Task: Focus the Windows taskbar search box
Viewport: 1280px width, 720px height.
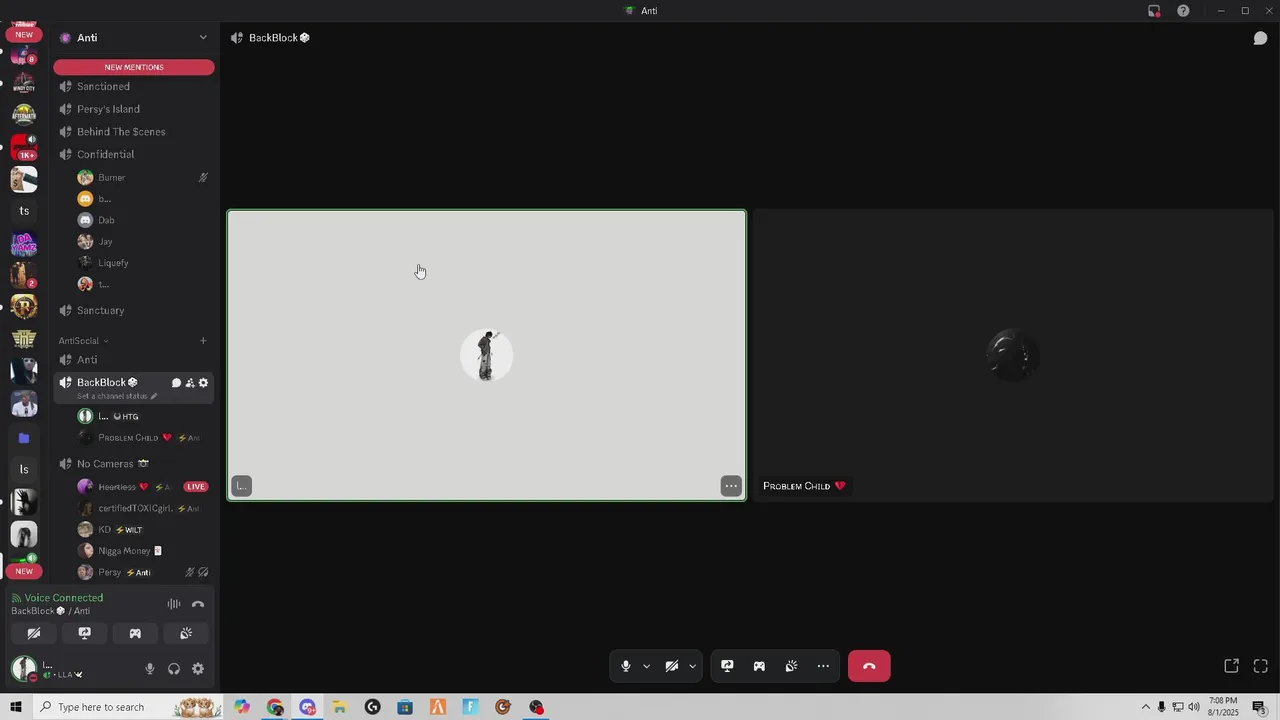Action: 127,707
